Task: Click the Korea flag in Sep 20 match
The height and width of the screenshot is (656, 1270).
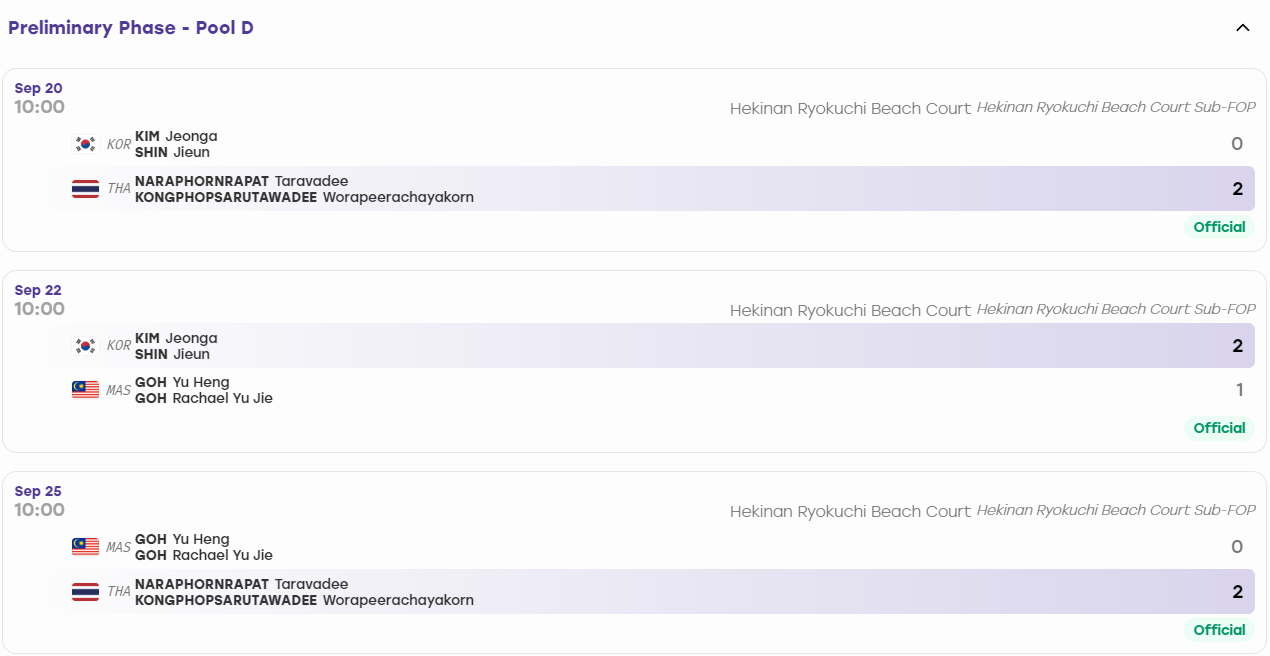Action: click(85, 144)
